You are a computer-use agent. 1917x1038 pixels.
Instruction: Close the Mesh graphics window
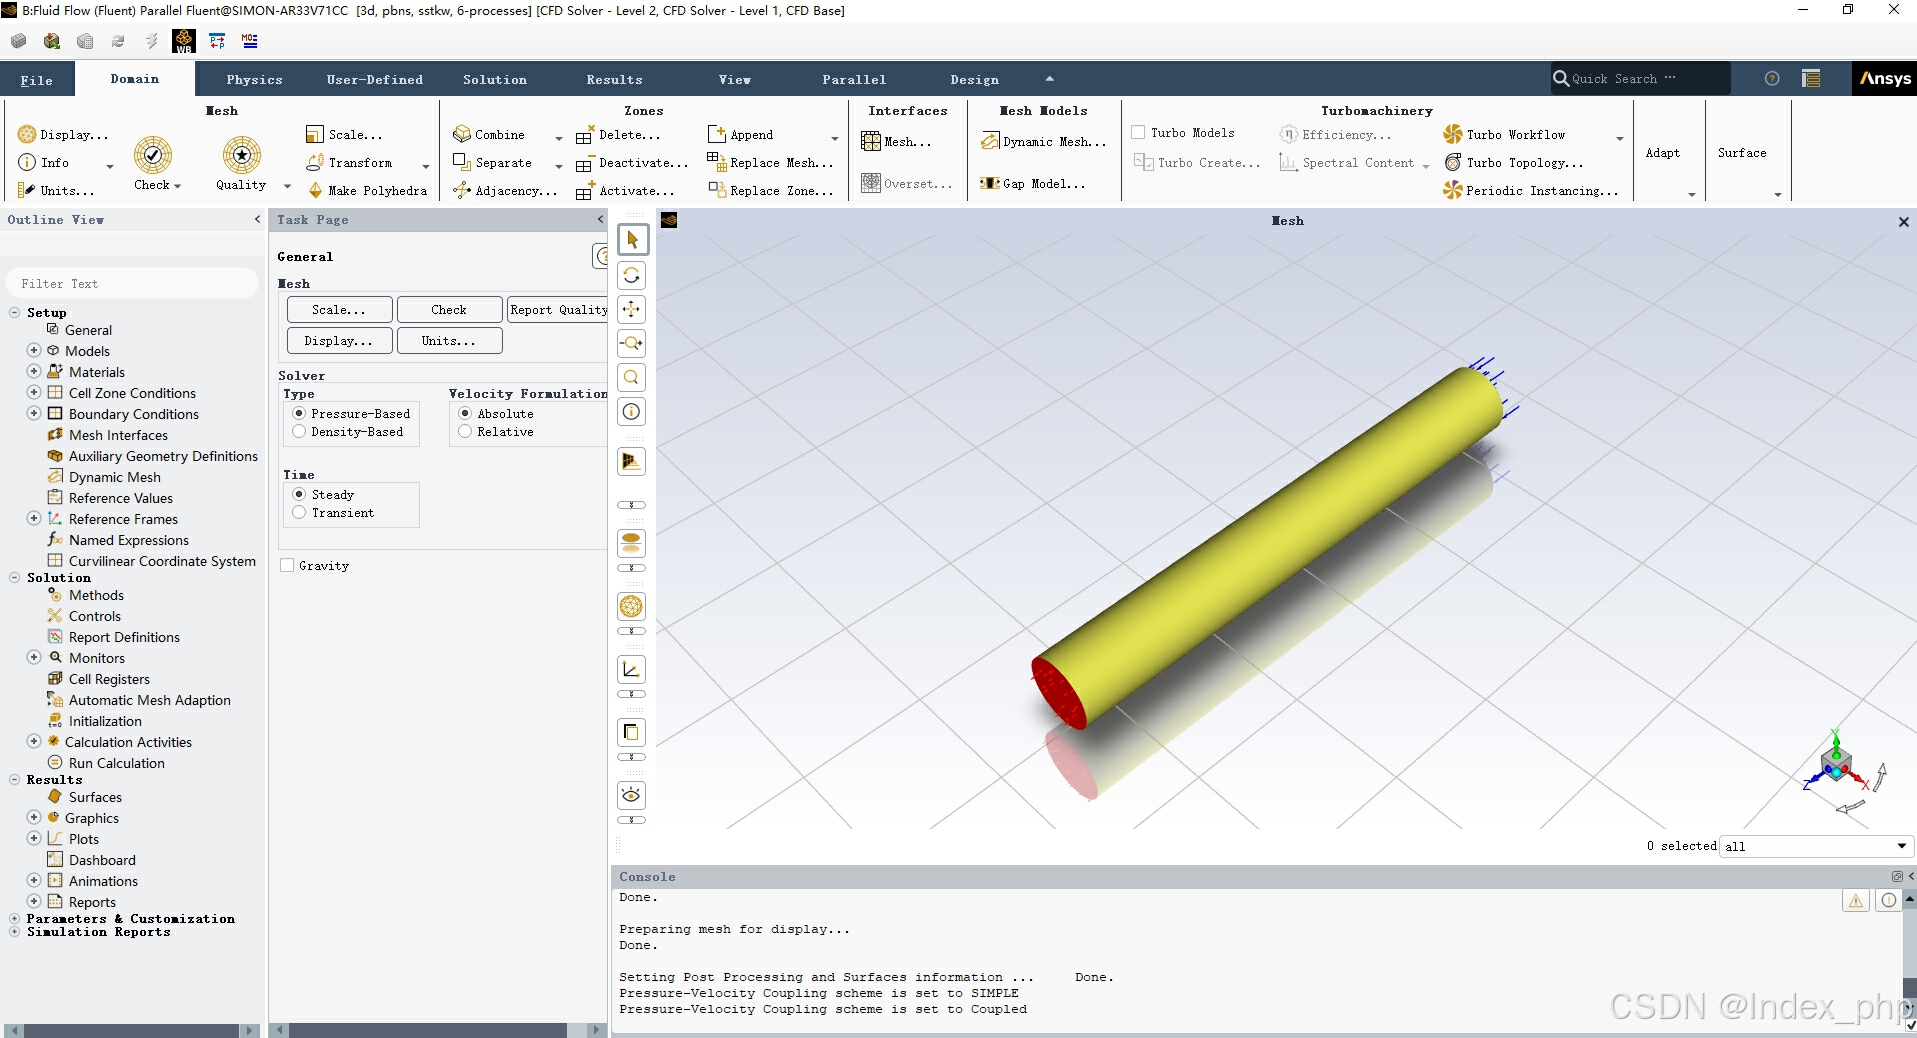click(1904, 222)
